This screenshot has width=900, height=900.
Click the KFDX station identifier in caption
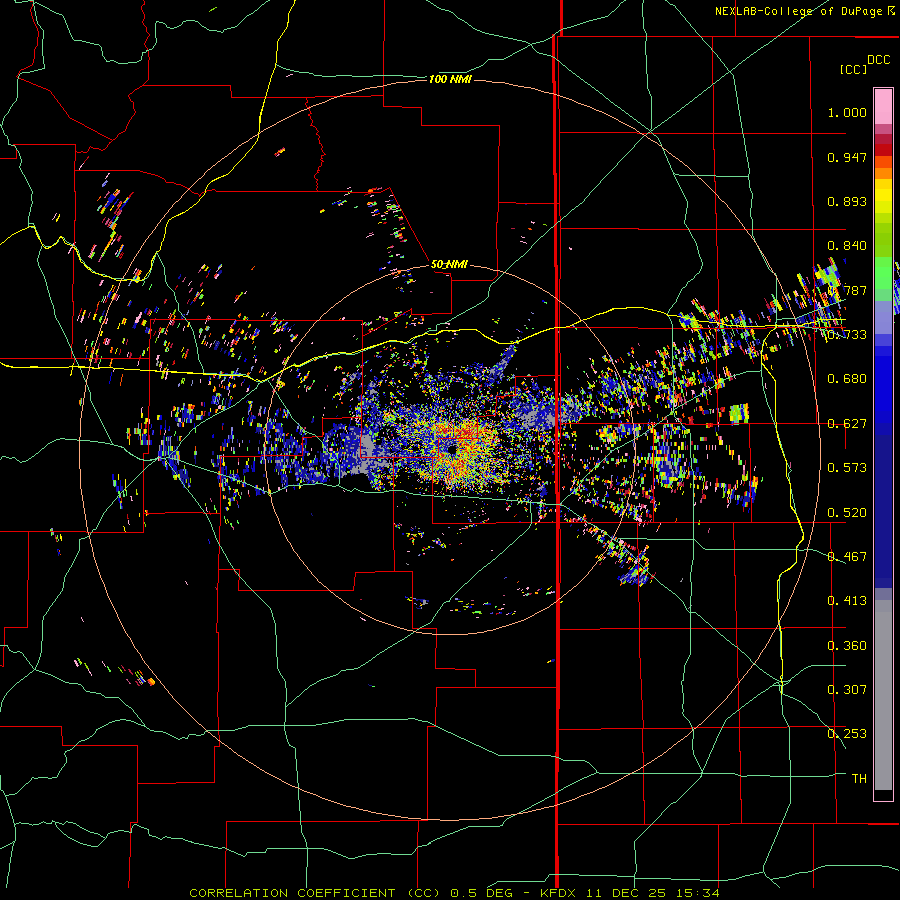click(x=560, y=893)
